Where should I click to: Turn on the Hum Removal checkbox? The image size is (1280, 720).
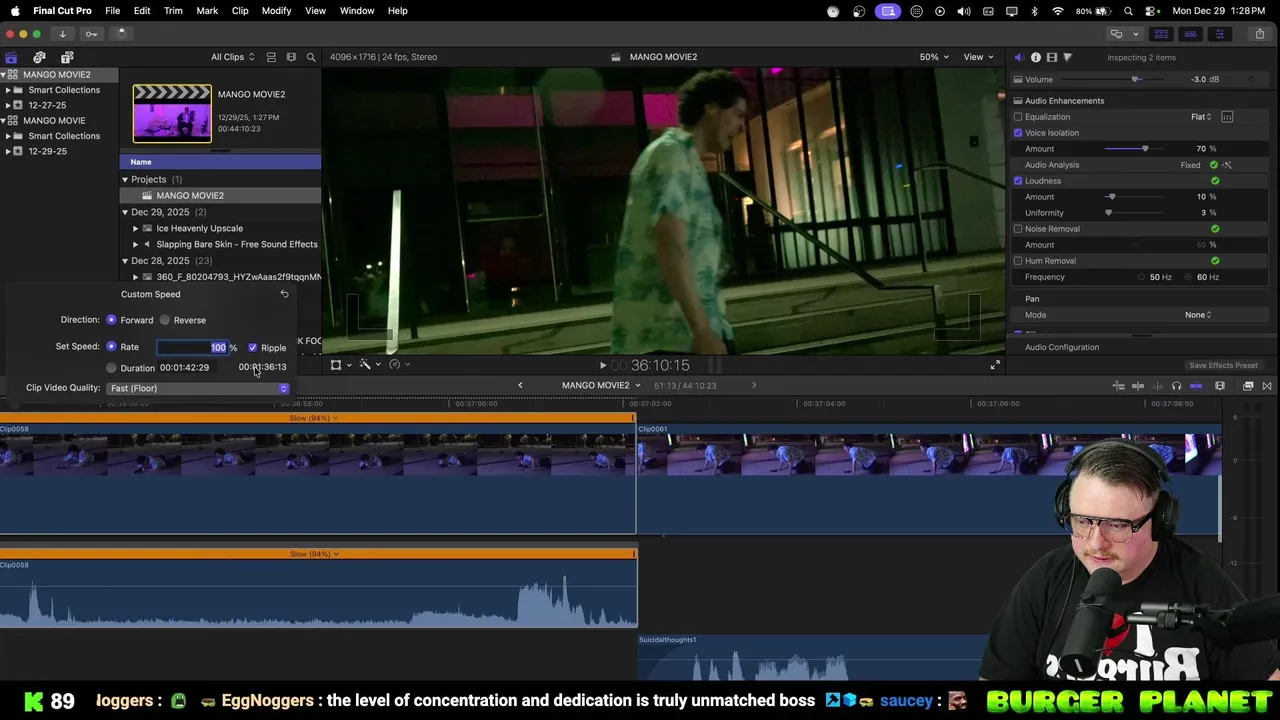(1018, 261)
